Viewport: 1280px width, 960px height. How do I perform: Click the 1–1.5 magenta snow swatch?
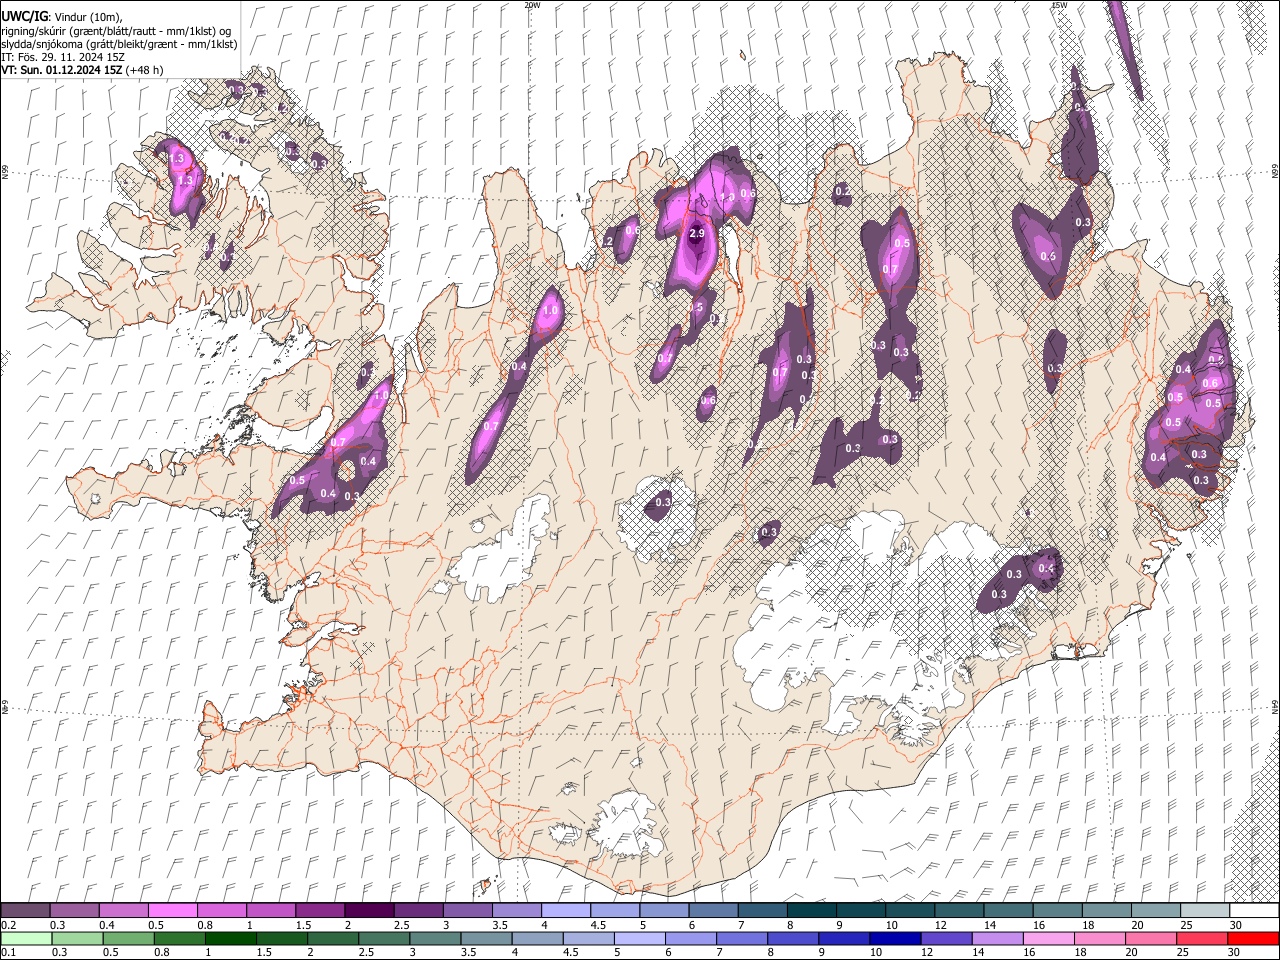pos(271,911)
